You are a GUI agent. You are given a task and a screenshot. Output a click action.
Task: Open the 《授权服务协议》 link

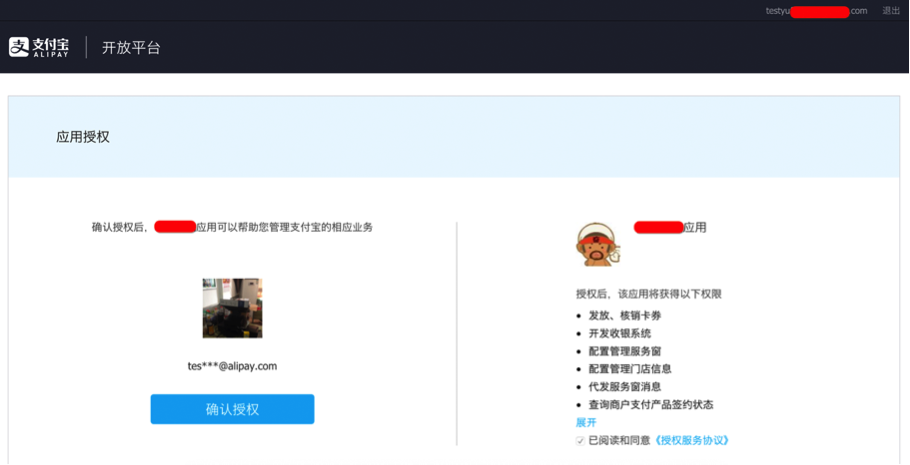pyautogui.click(x=691, y=441)
